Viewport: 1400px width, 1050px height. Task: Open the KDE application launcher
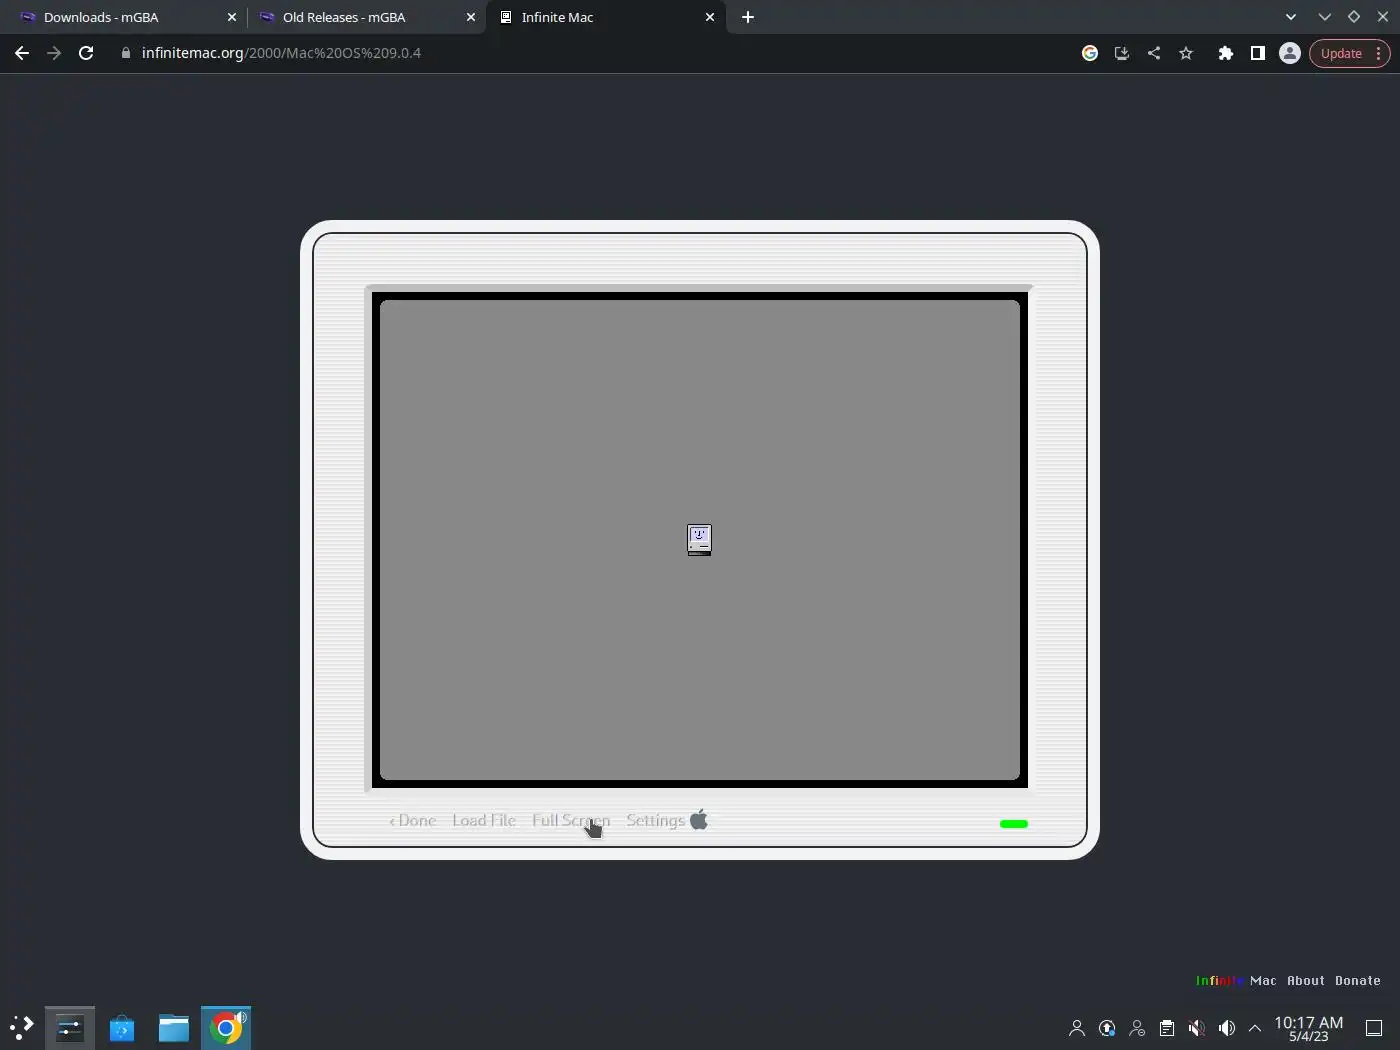click(x=21, y=1028)
